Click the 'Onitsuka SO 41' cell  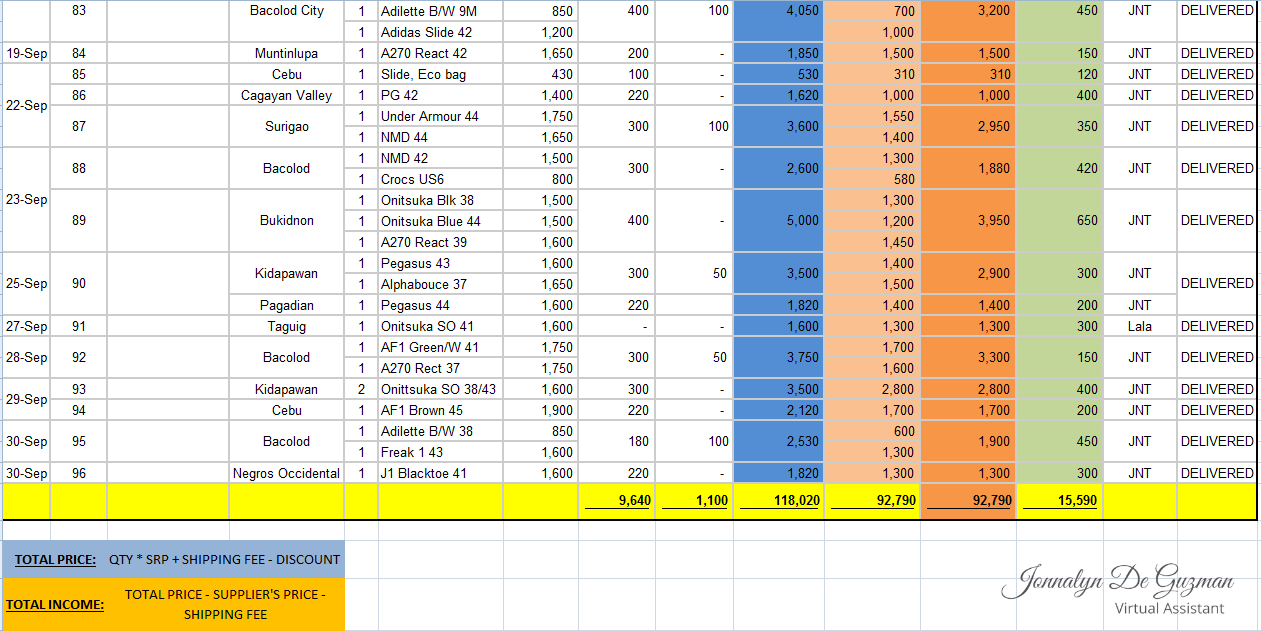click(x=440, y=326)
